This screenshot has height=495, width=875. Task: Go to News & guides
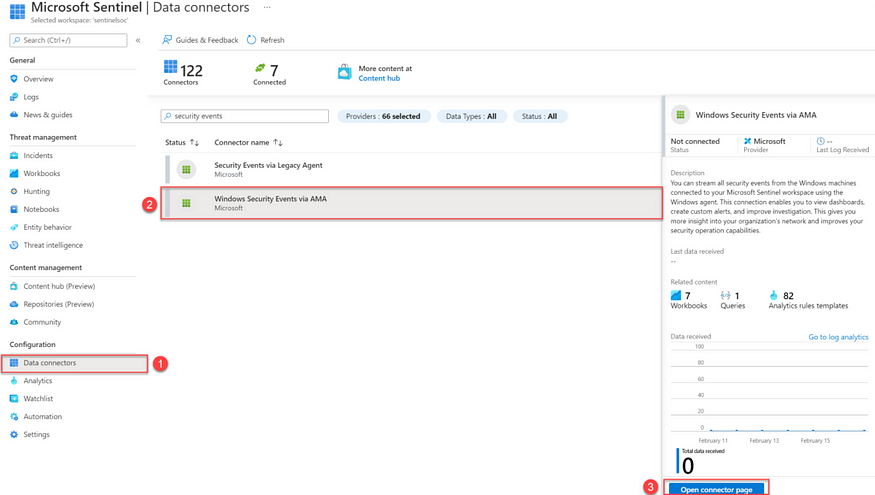coord(47,115)
